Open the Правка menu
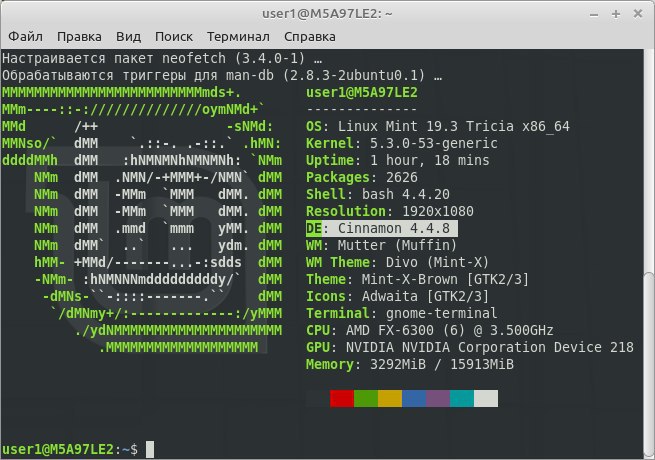Viewport: 655px width, 460px height. (x=79, y=37)
